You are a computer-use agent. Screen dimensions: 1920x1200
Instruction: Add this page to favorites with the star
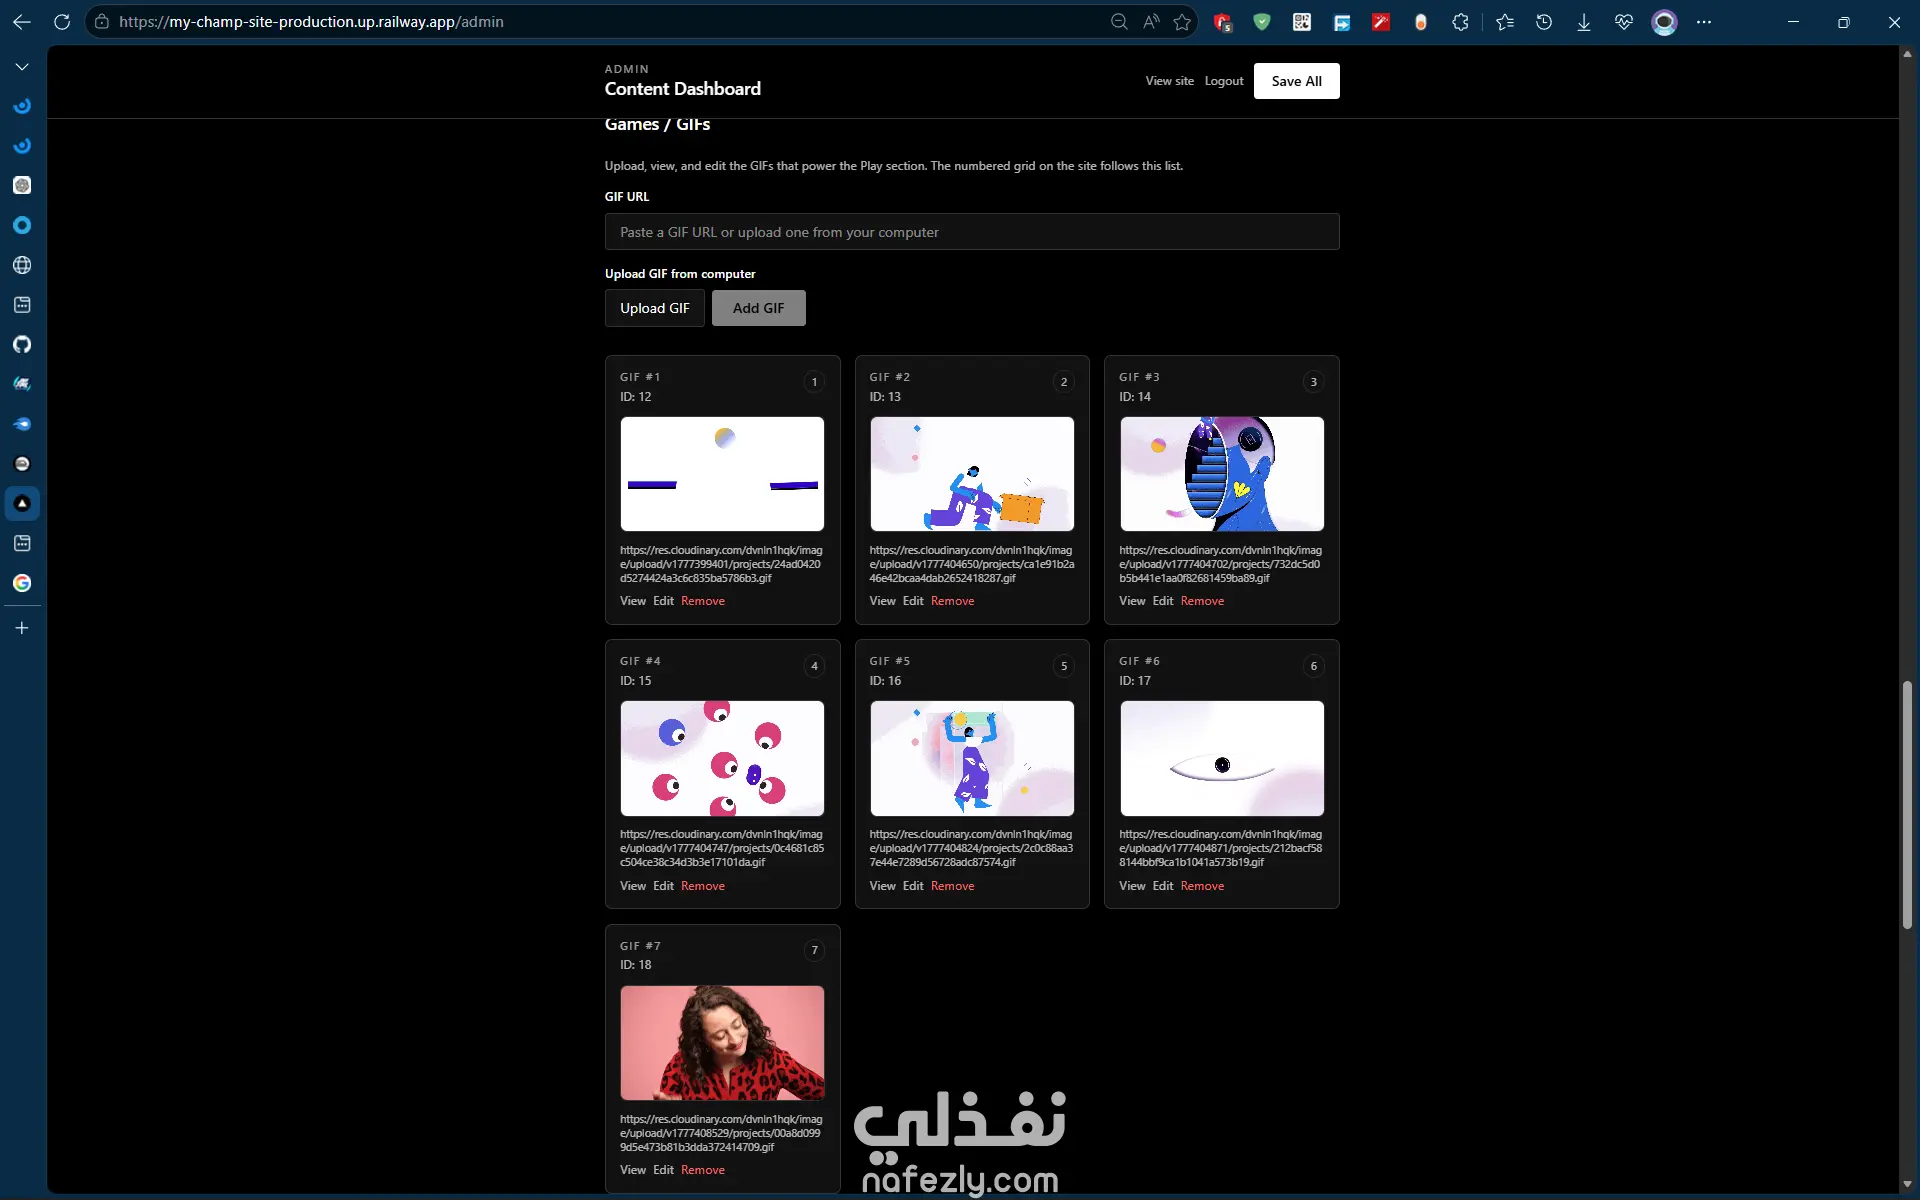[1183, 22]
